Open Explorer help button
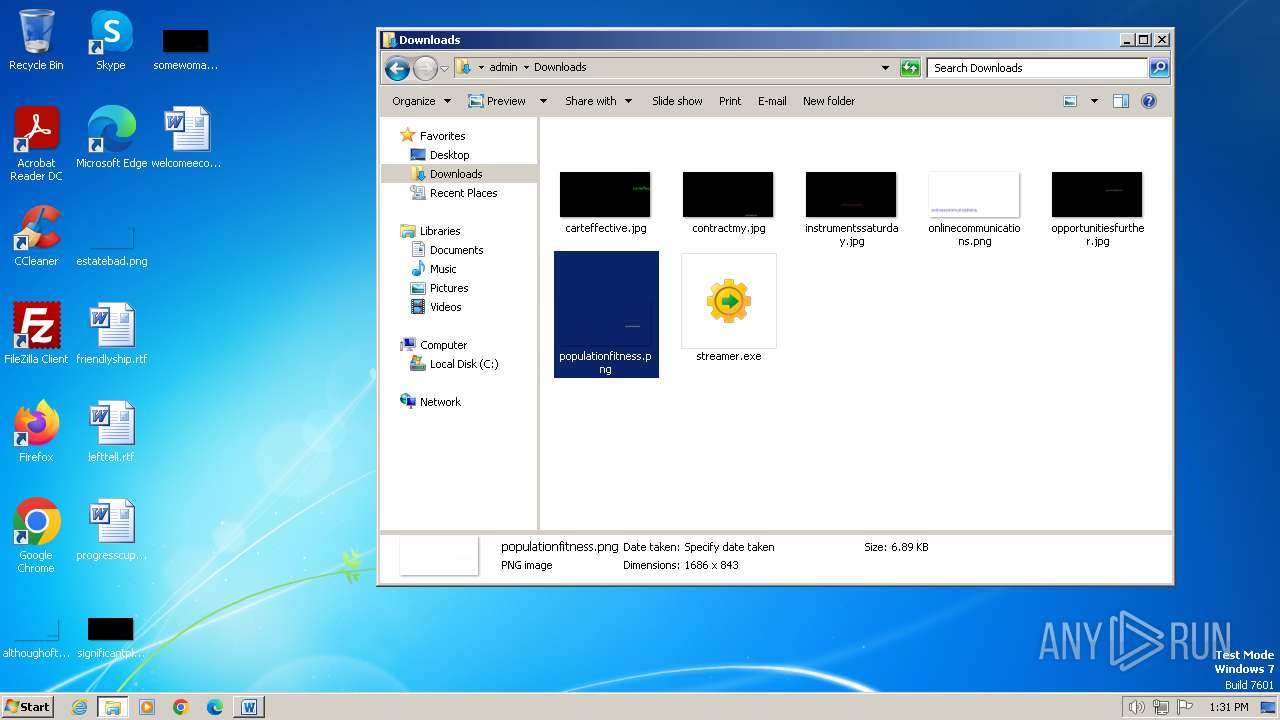1280x720 pixels. click(x=1149, y=101)
